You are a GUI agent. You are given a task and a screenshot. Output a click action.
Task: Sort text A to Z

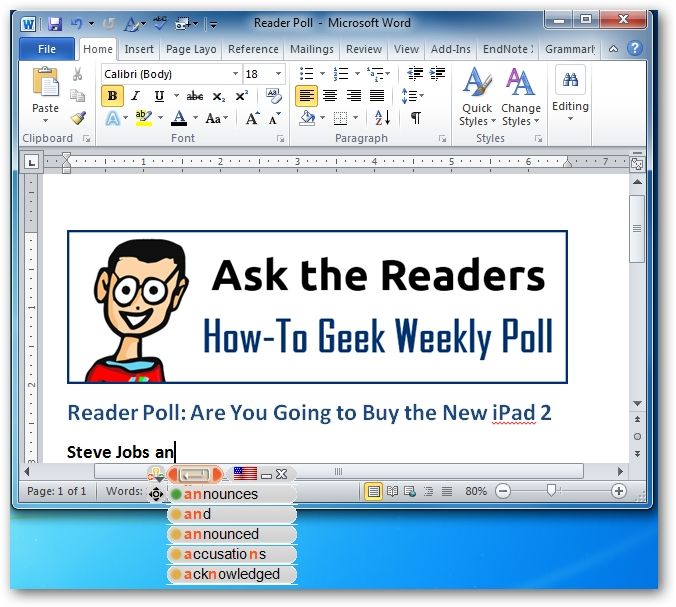pos(382,118)
